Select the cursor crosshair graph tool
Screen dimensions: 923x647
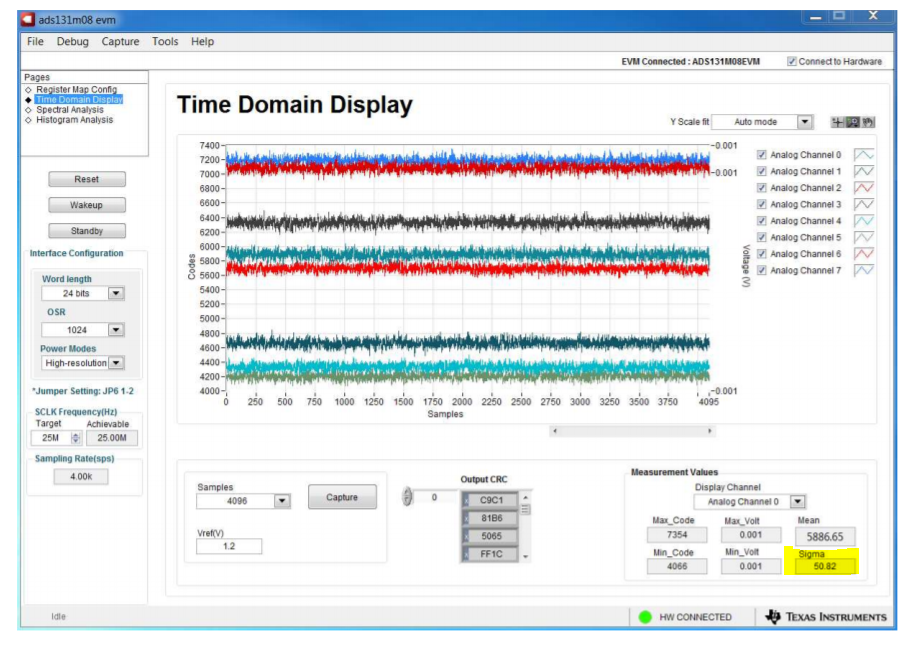coord(838,121)
